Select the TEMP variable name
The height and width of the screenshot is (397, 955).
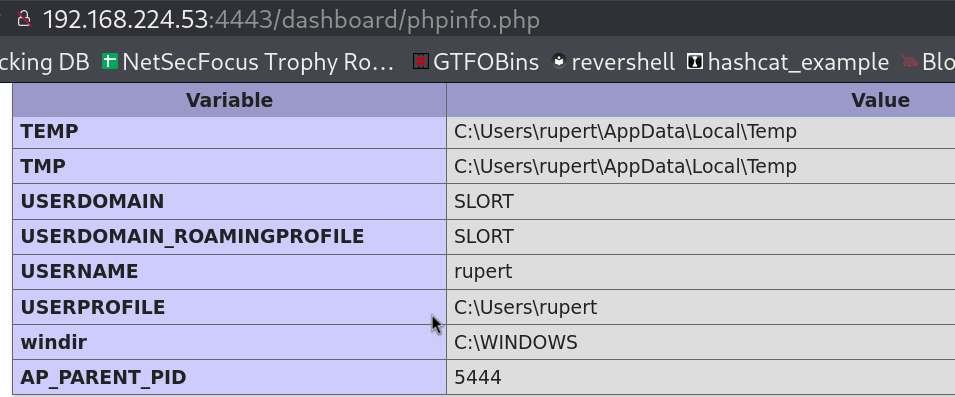(x=50, y=132)
